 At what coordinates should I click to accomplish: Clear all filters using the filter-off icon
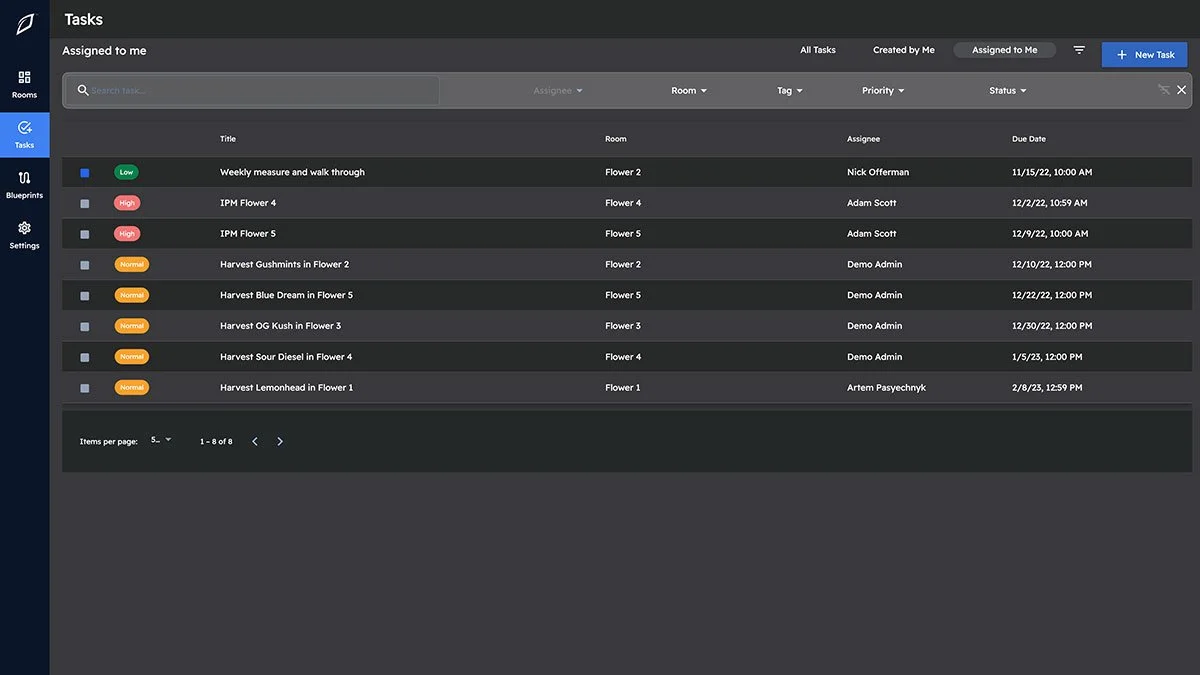click(x=1163, y=89)
